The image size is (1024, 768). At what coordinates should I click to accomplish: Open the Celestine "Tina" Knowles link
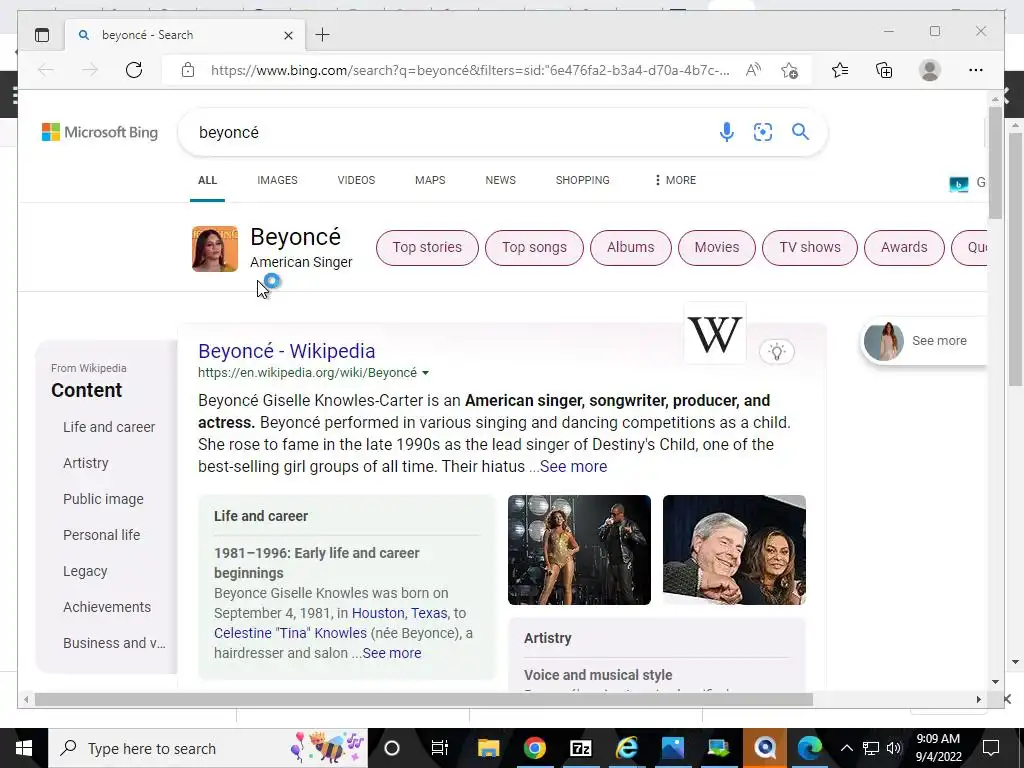coord(290,633)
